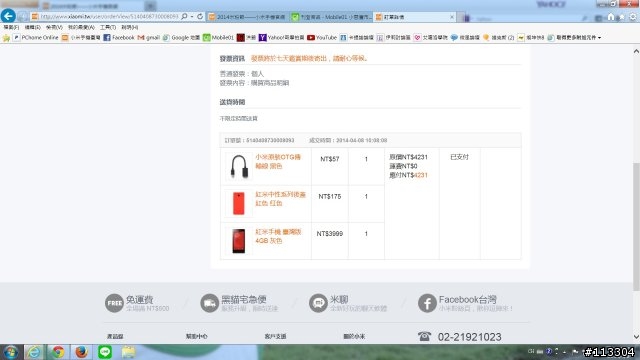The width and height of the screenshot is (640, 360).
Task: Click the Search magnifier in the address bar
Action: coord(184,16)
